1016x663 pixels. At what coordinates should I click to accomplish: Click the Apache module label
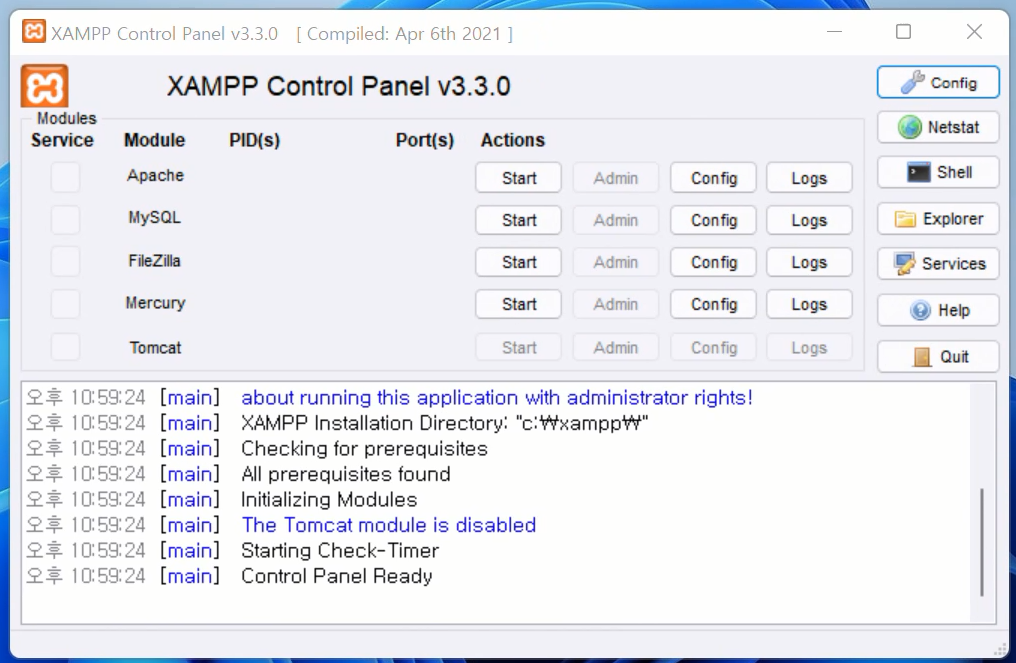155,175
